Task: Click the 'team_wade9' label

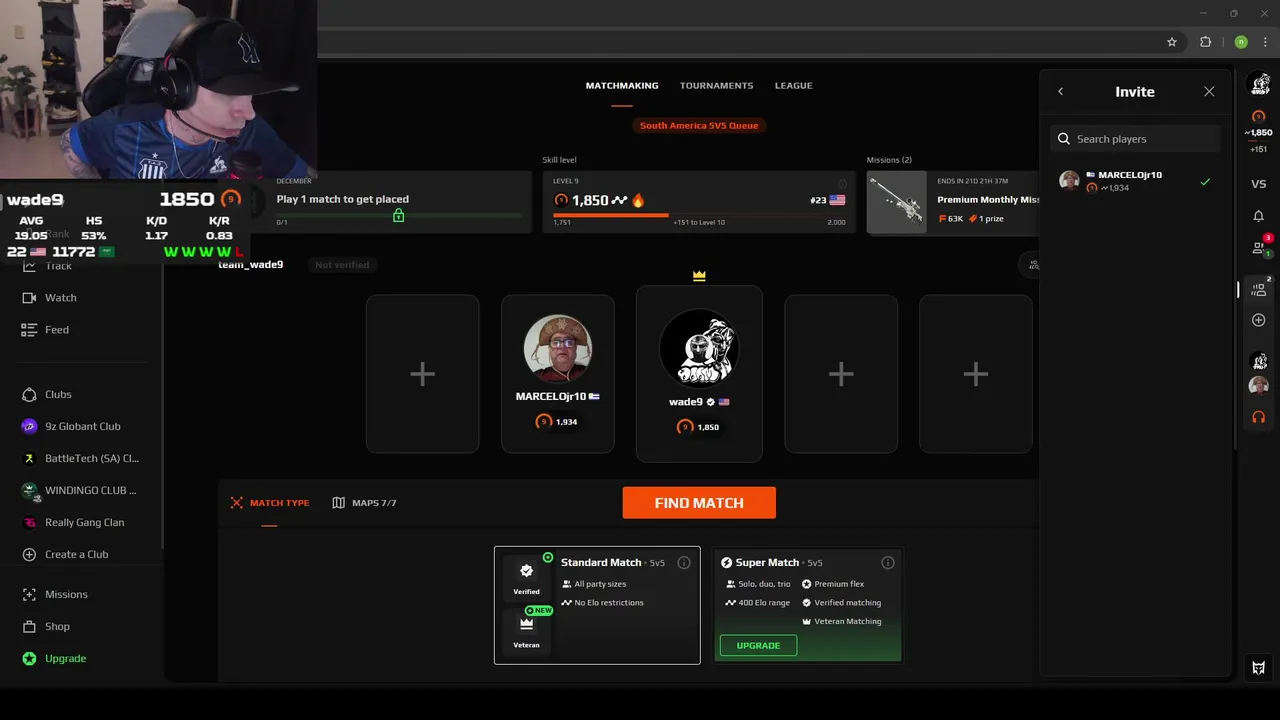Action: click(251, 264)
